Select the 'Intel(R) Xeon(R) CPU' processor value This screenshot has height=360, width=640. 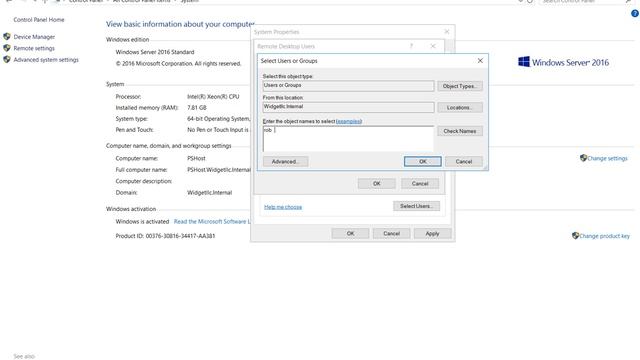click(x=213, y=97)
